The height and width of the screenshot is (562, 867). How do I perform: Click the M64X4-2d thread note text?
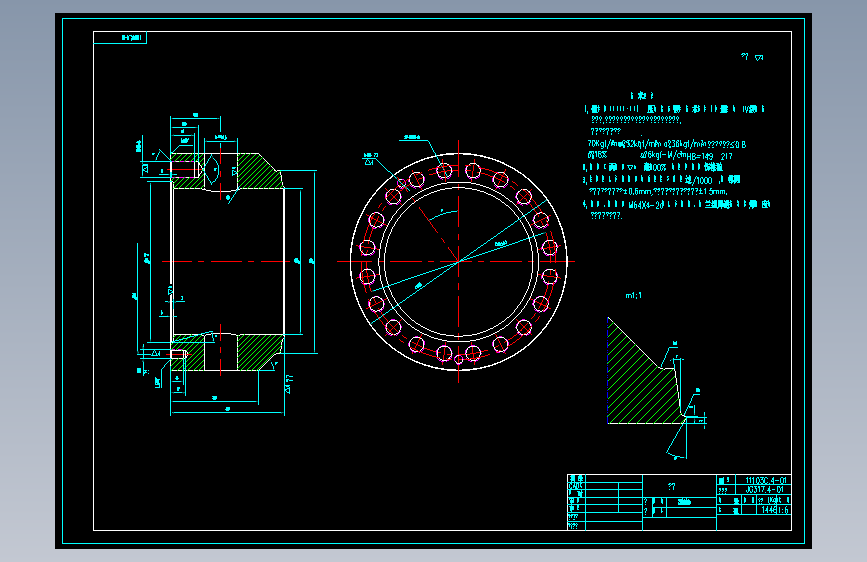point(646,205)
